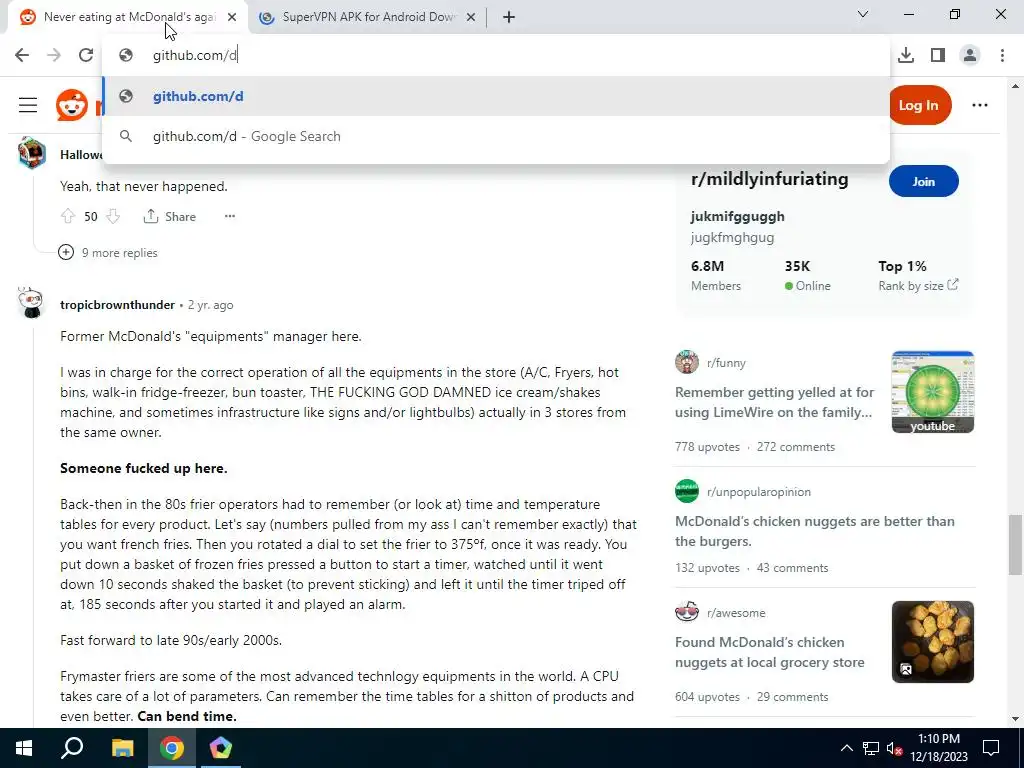Select the github.com/d URL suggestion
Screen dimensions: 1024x768
click(496, 96)
